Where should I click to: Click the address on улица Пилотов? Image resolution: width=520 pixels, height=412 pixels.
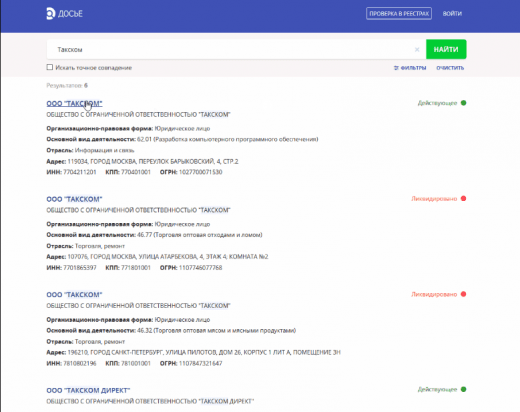click(x=204, y=352)
